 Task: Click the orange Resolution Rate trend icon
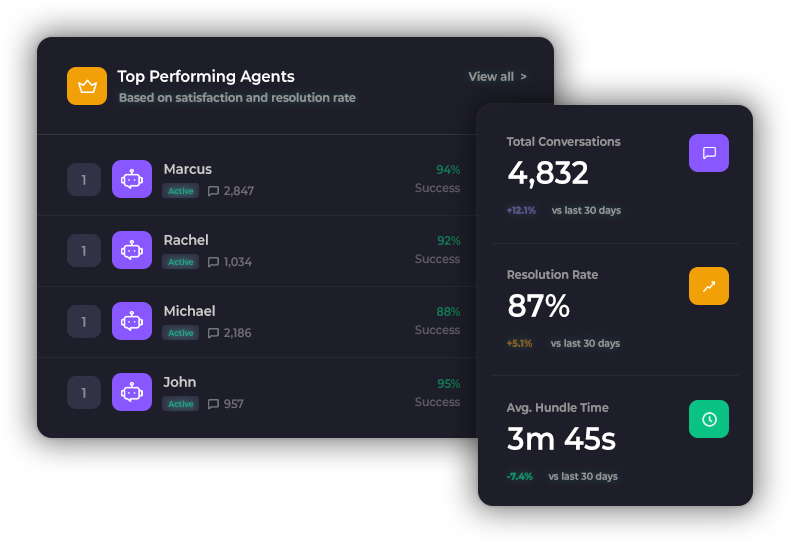coord(709,286)
